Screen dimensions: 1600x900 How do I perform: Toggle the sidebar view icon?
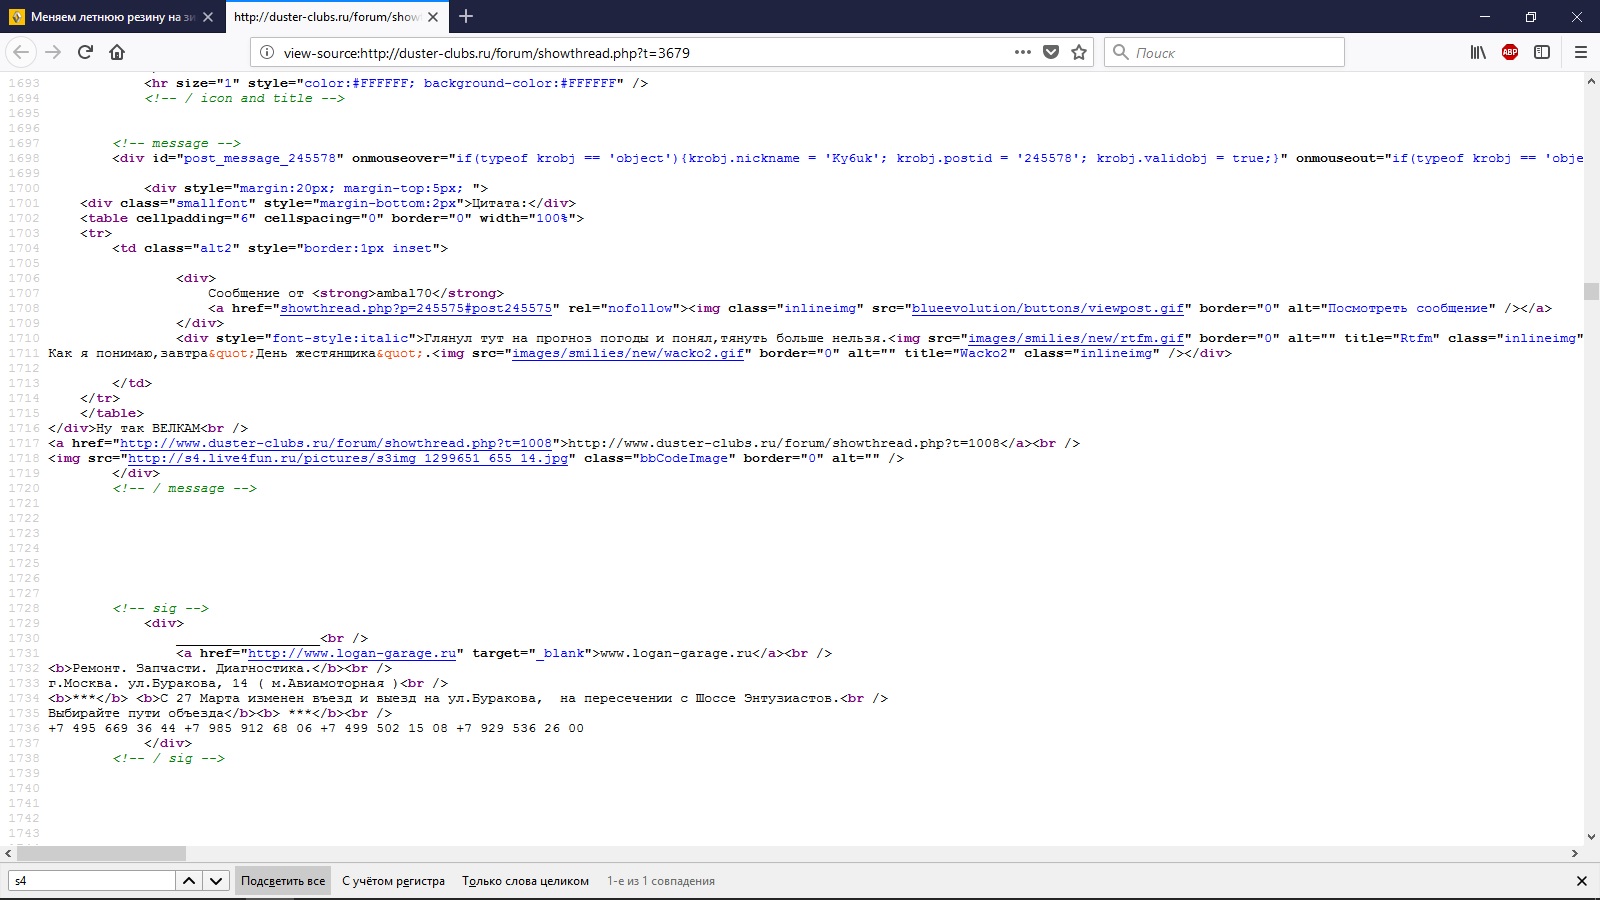click(x=1542, y=52)
